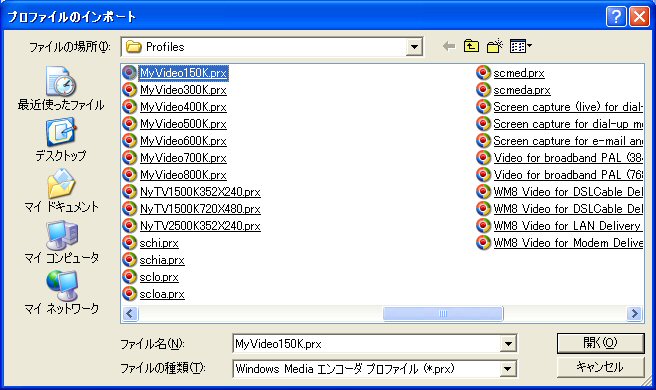Select file scloa.prx
The image size is (656, 390).
pos(162,294)
